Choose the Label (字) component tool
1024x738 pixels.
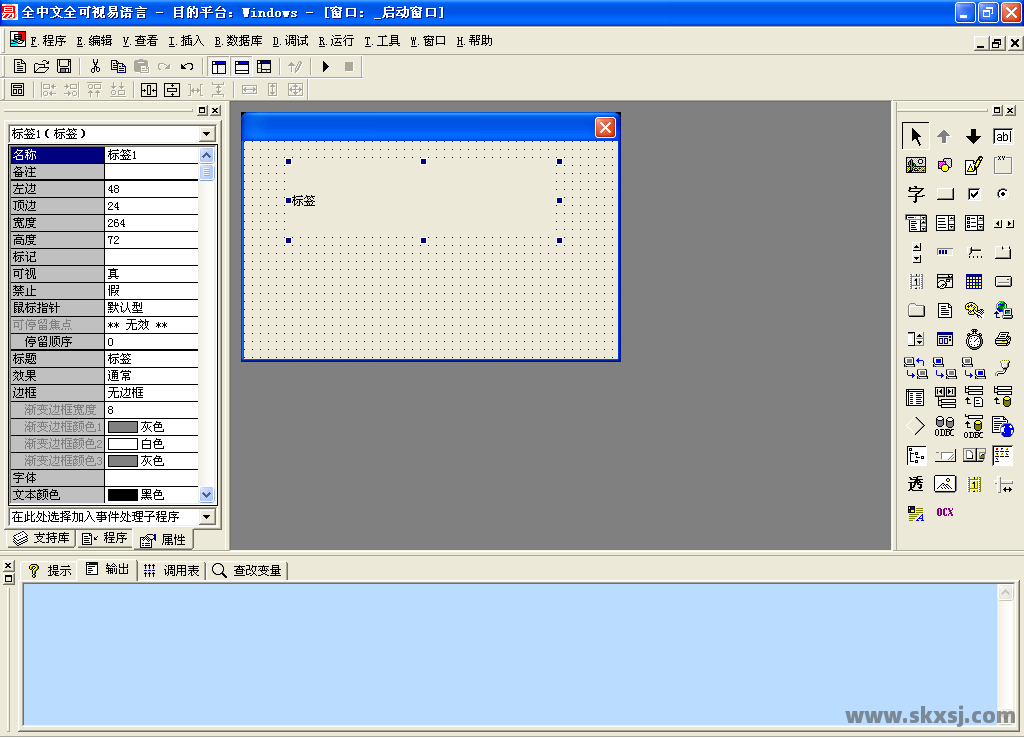coord(916,195)
